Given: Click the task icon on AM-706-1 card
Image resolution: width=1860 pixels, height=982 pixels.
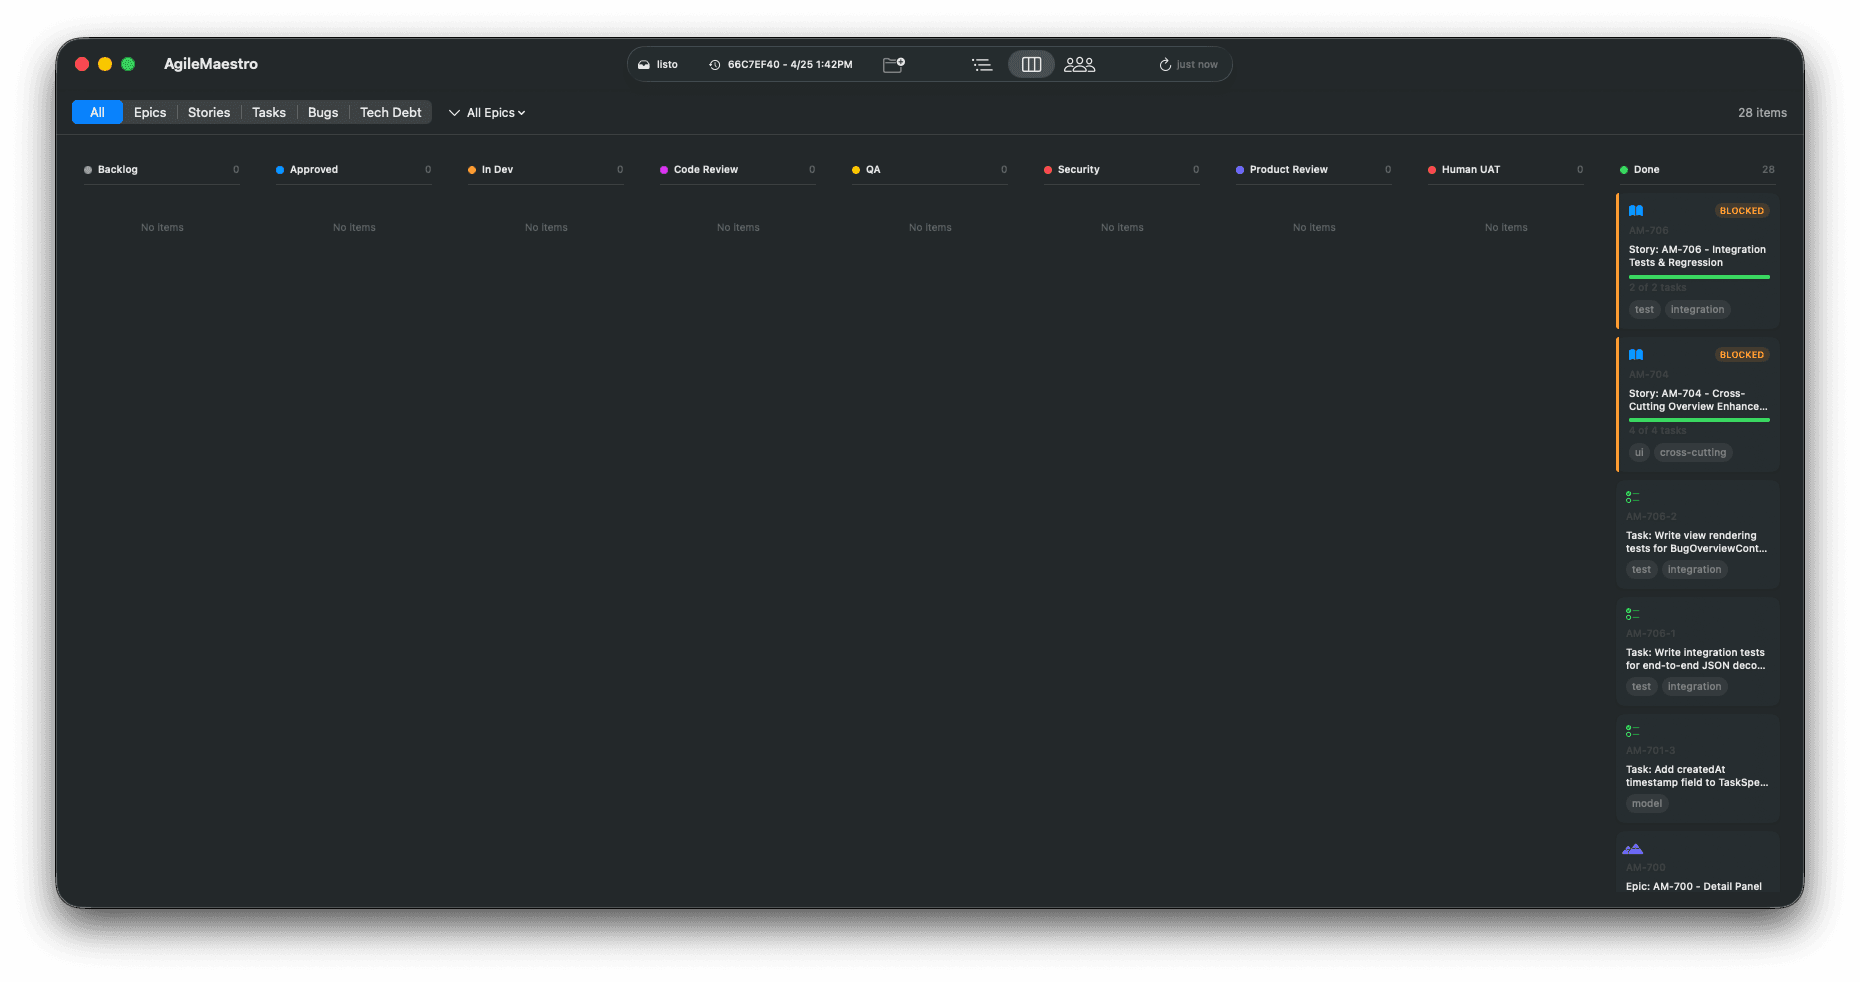Looking at the screenshot, I should (x=1633, y=614).
